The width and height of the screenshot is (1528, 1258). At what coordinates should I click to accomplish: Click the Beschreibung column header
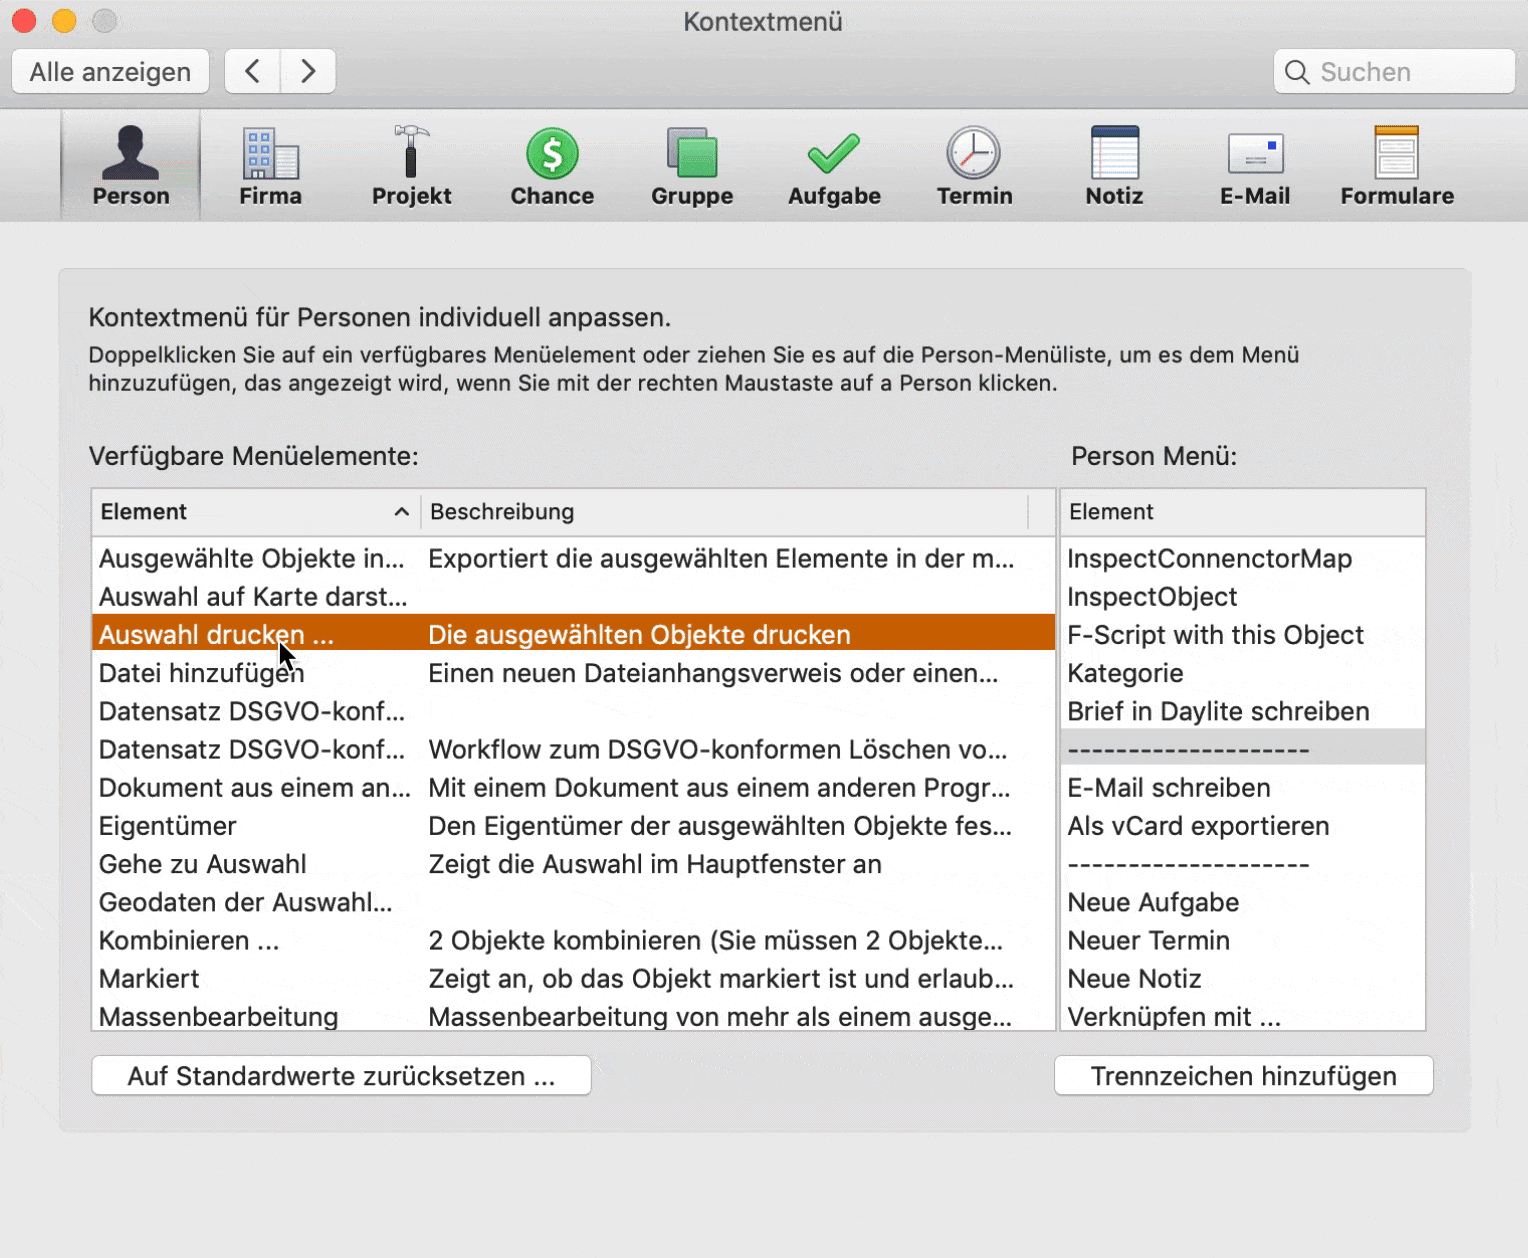click(x=724, y=512)
